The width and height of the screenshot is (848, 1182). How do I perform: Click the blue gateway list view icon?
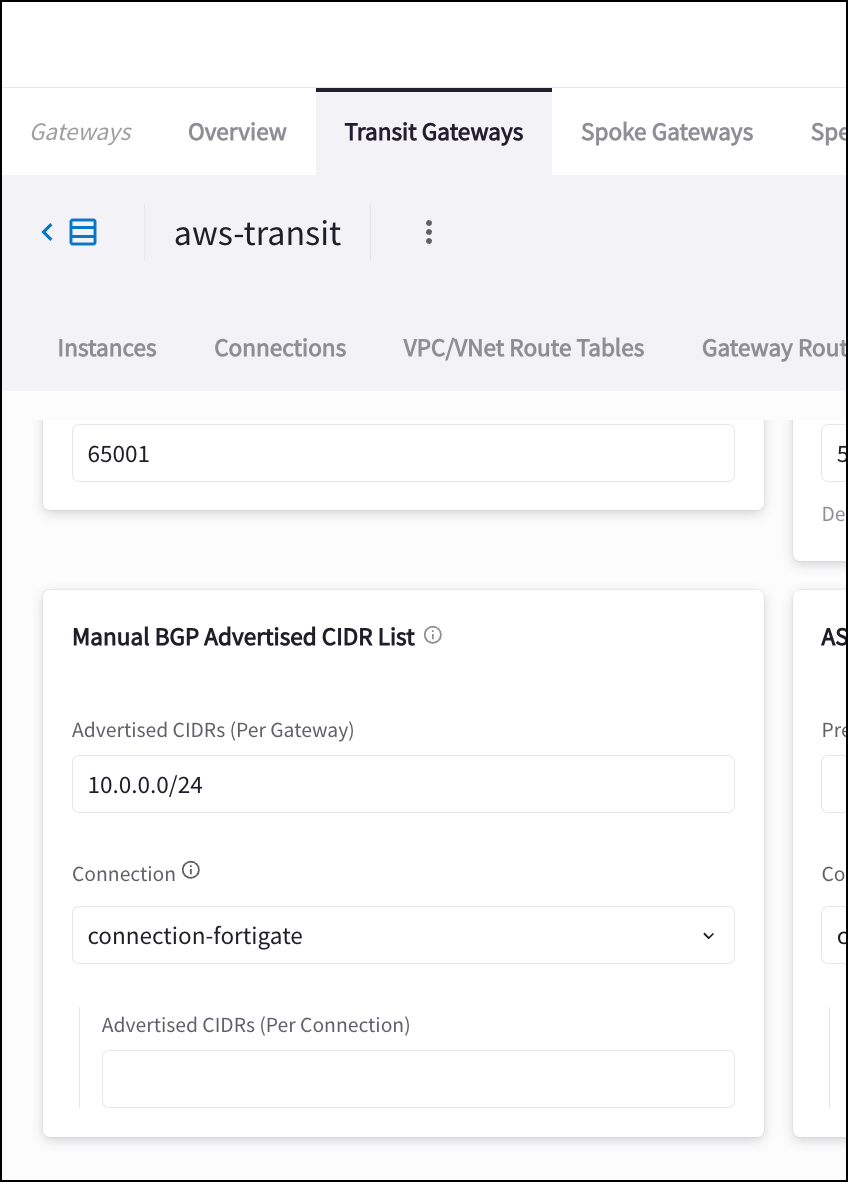pos(83,233)
